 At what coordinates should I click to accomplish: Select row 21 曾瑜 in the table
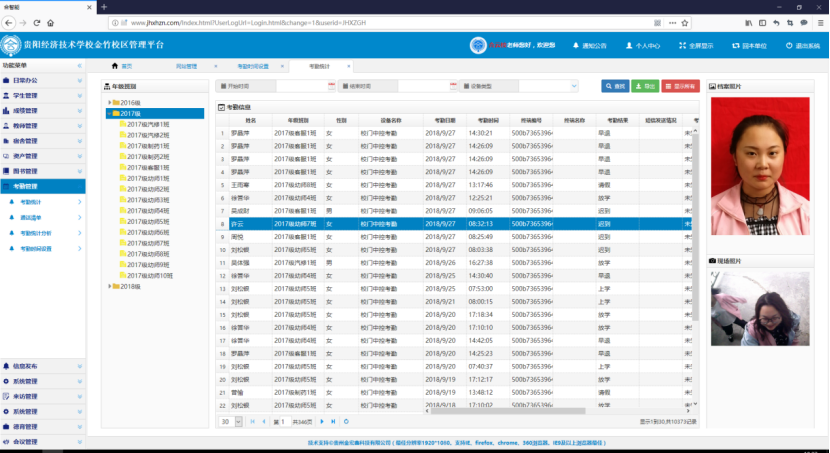click(x=456, y=393)
